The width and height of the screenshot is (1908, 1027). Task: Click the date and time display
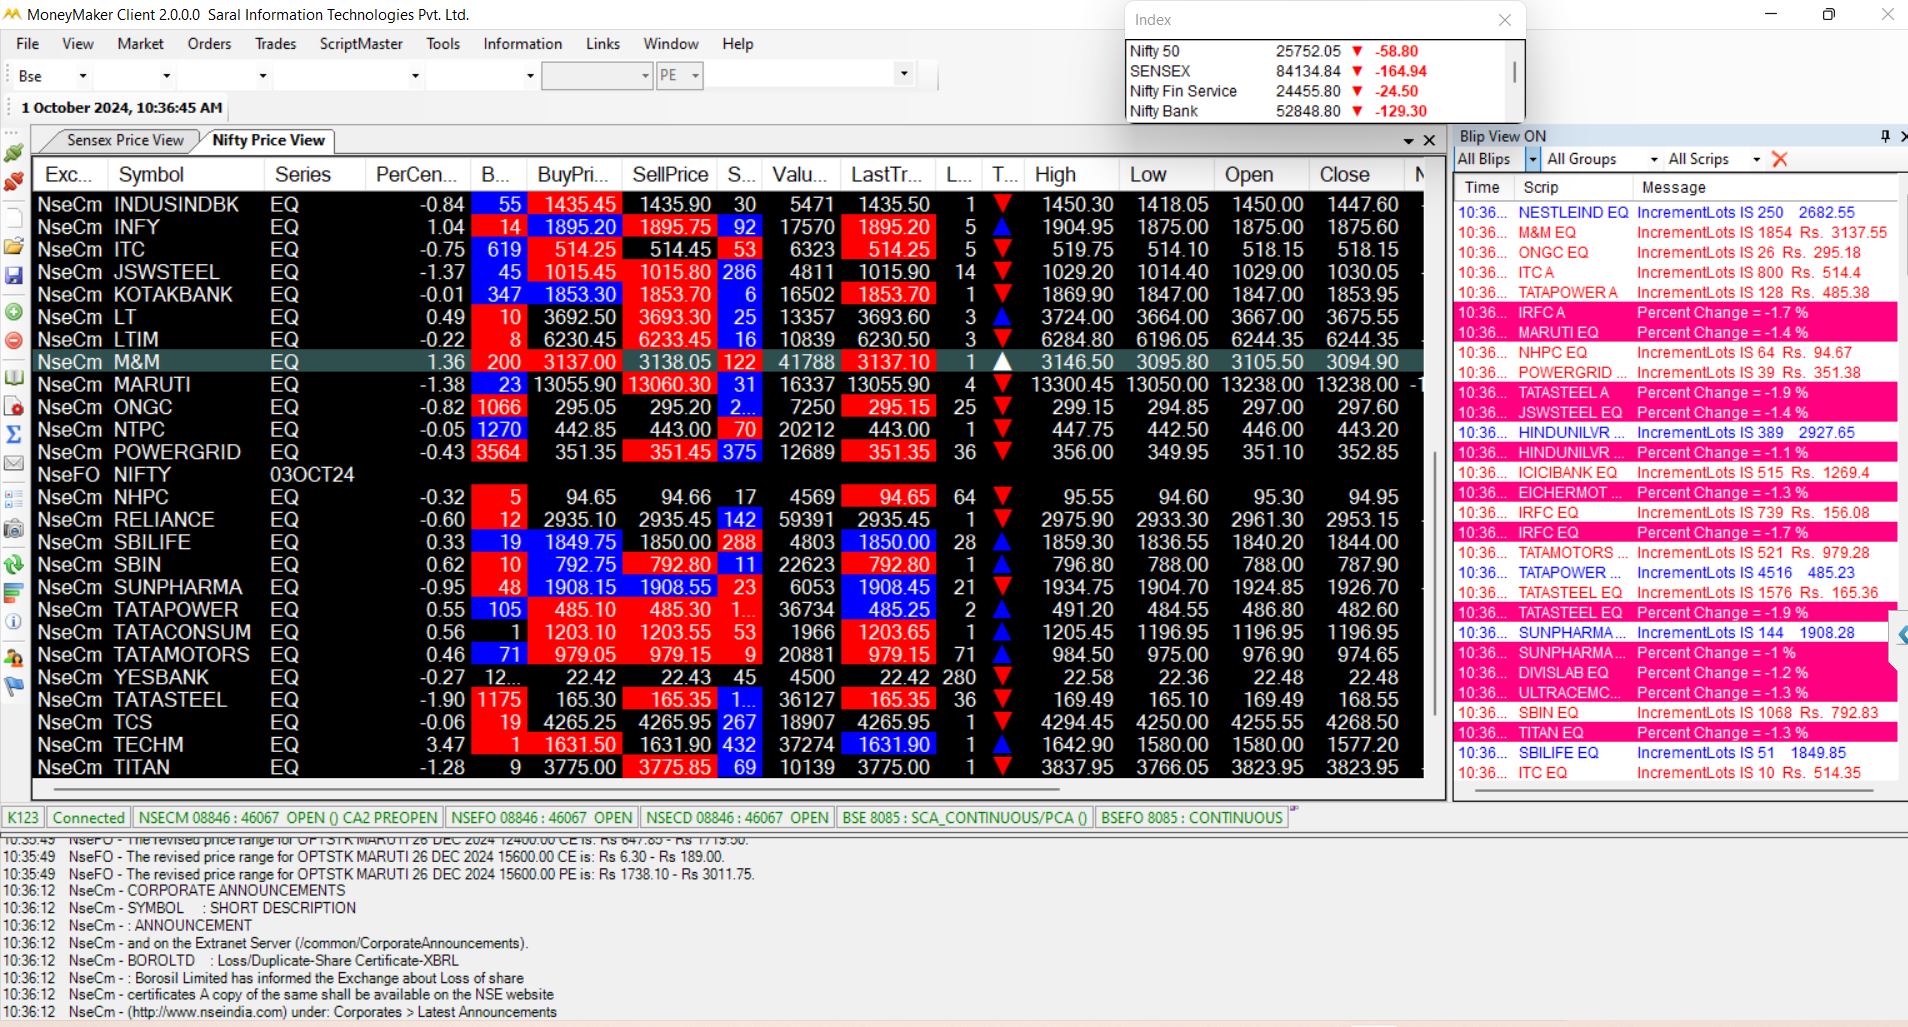[x=121, y=107]
